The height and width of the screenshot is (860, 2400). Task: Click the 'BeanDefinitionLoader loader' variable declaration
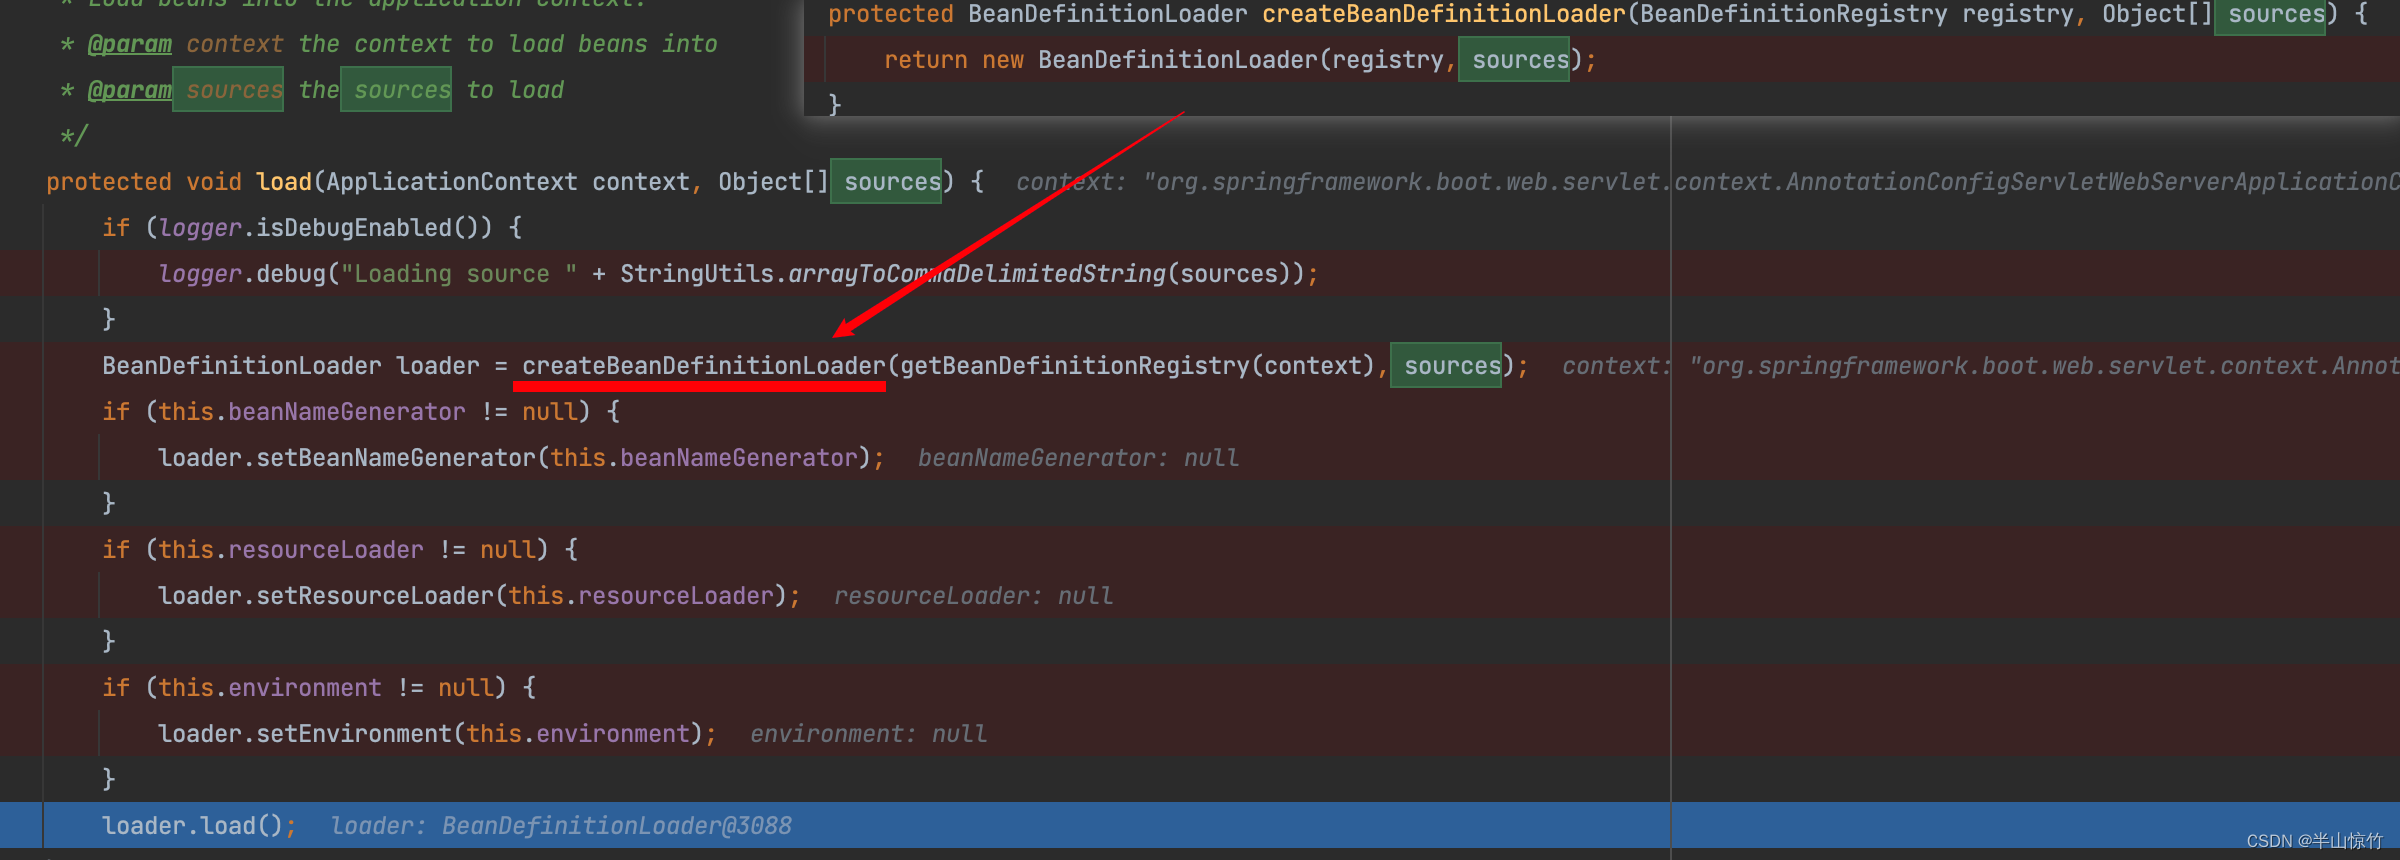291,366
